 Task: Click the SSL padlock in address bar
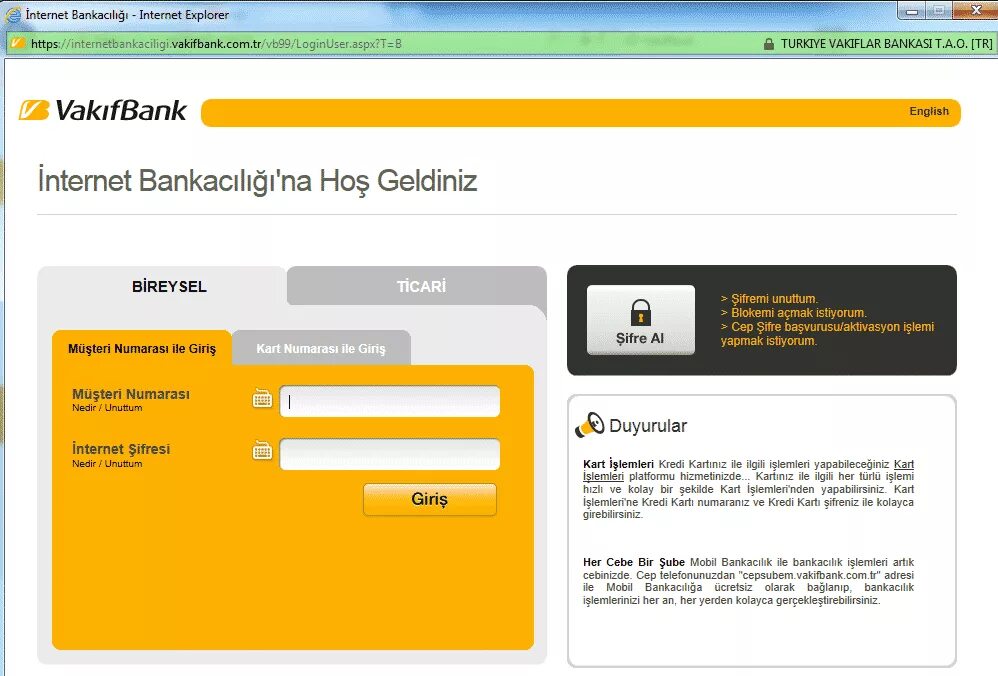[x=769, y=44]
